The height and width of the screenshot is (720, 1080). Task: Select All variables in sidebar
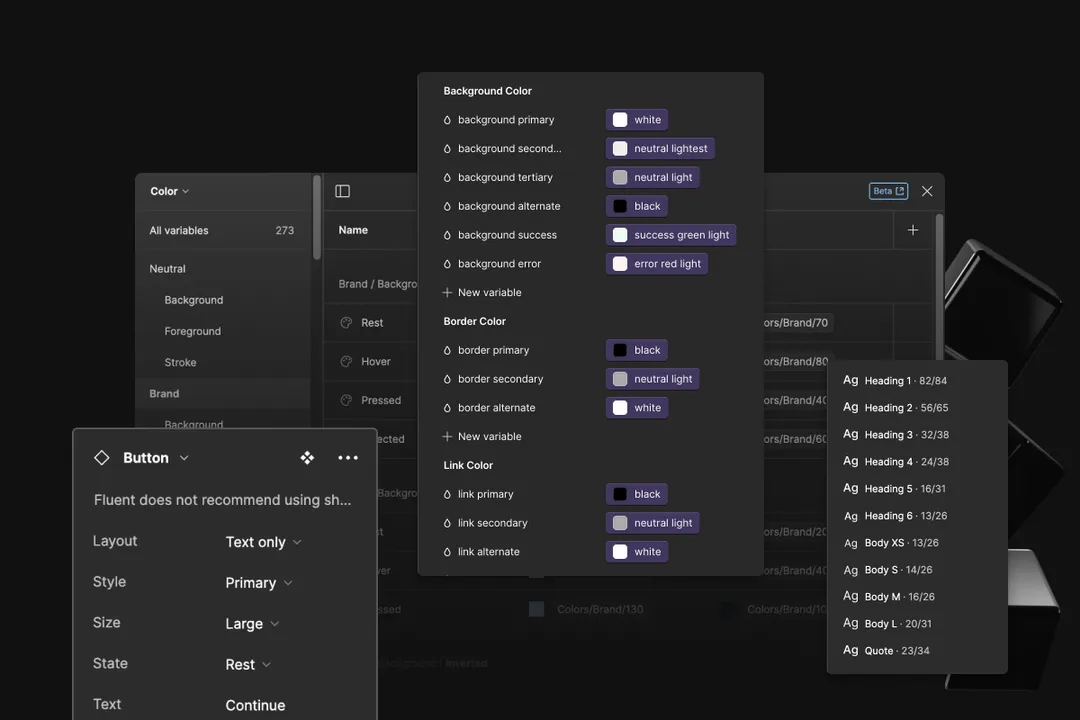pyautogui.click(x=222, y=230)
